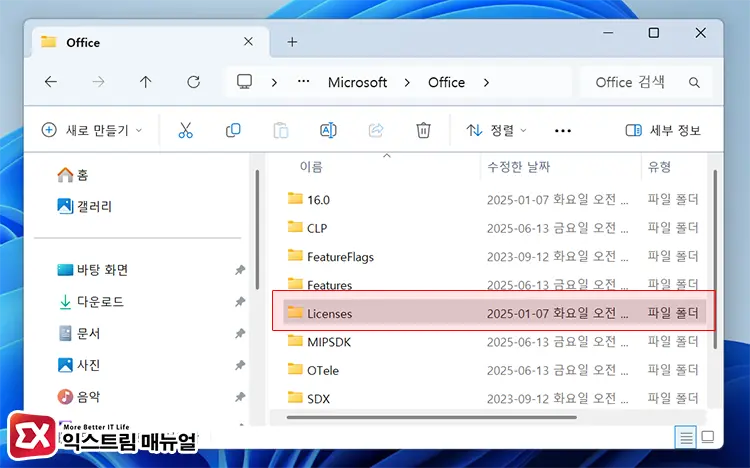This screenshot has width=750, height=468.
Task: Click the Share icon in toolbar
Action: (376, 130)
